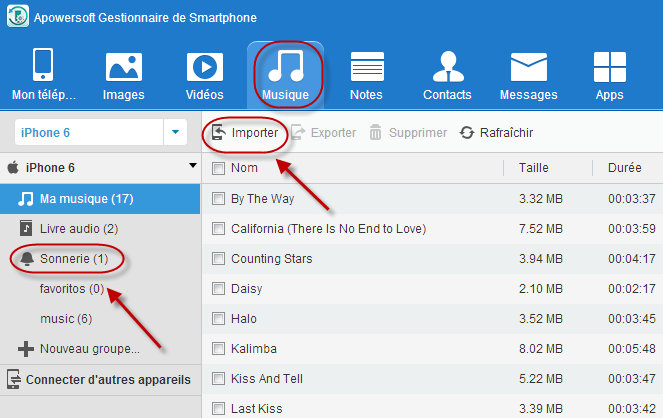Select Ma musique (17) playlist
The height and width of the screenshot is (418, 663).
(x=100, y=199)
